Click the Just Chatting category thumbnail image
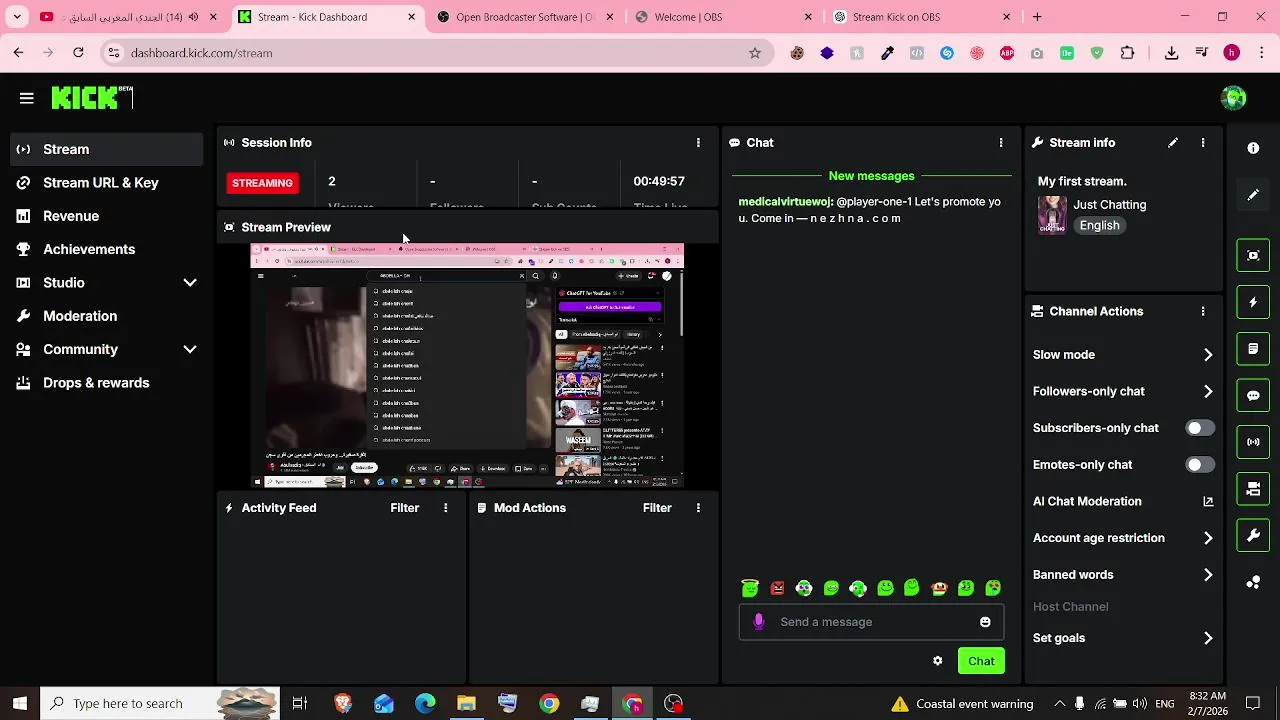 pos(1052,215)
